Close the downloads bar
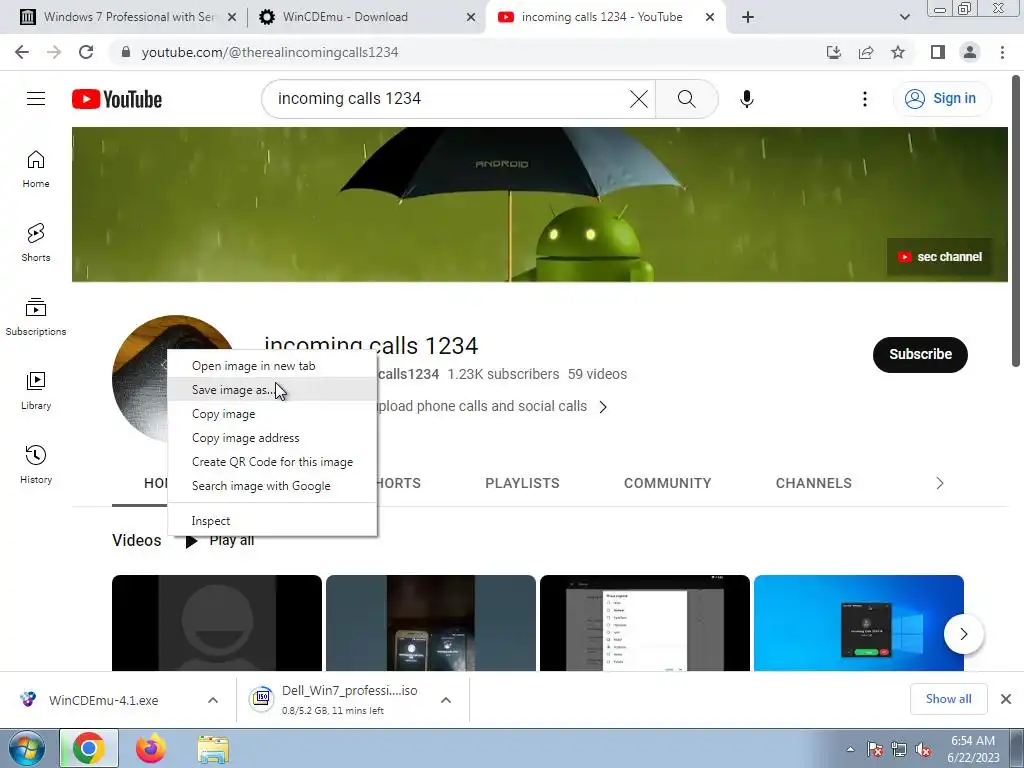Image resolution: width=1024 pixels, height=768 pixels. (1006, 699)
